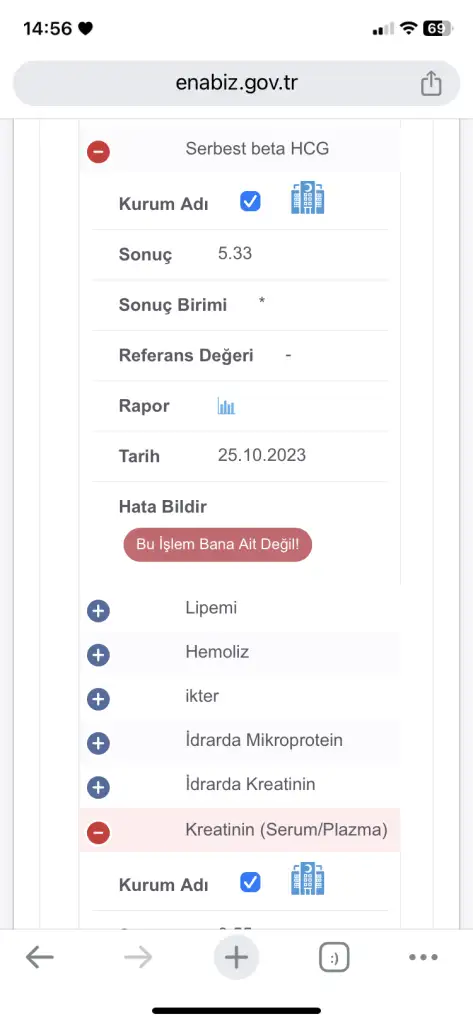Toggle Kurum Adı checkbox under Serbest beta HCG
This screenshot has width=473, height=1024.
click(x=250, y=202)
